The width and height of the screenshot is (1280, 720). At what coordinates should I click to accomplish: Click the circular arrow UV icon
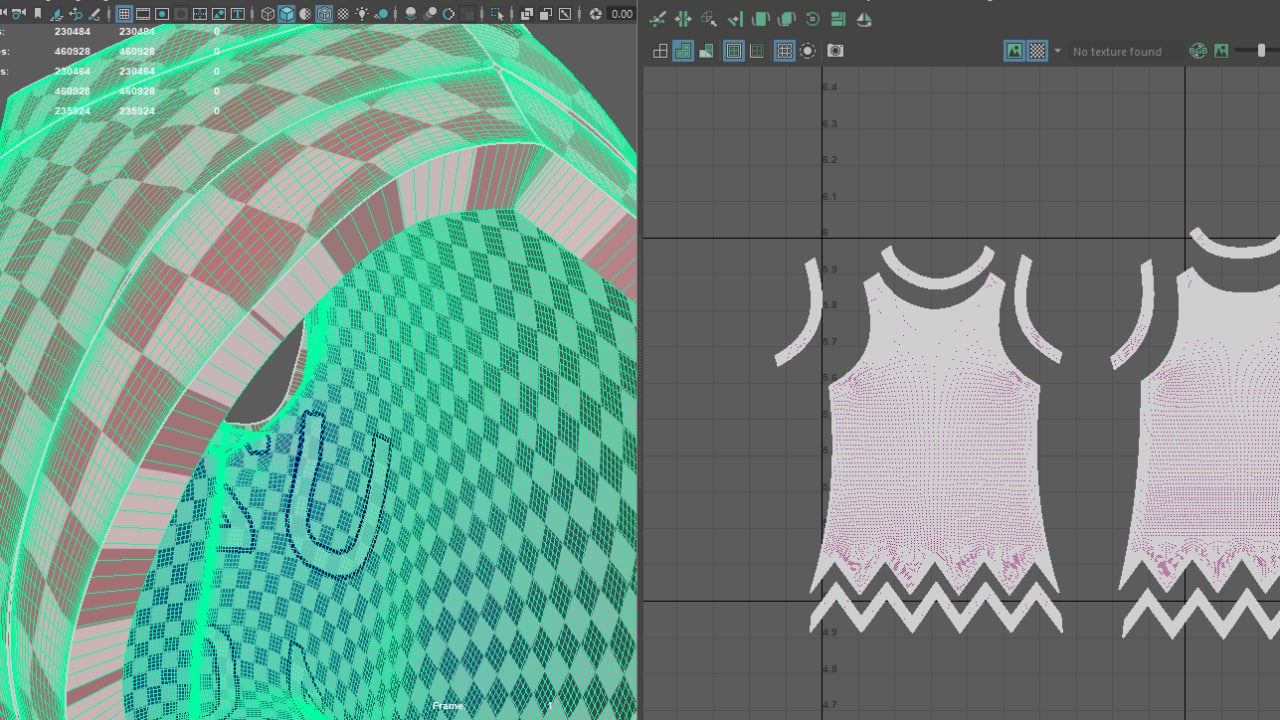click(812, 20)
